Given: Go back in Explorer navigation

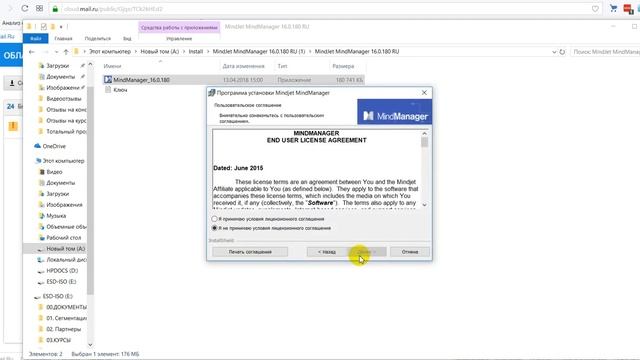Looking at the screenshot, I should coord(32,52).
